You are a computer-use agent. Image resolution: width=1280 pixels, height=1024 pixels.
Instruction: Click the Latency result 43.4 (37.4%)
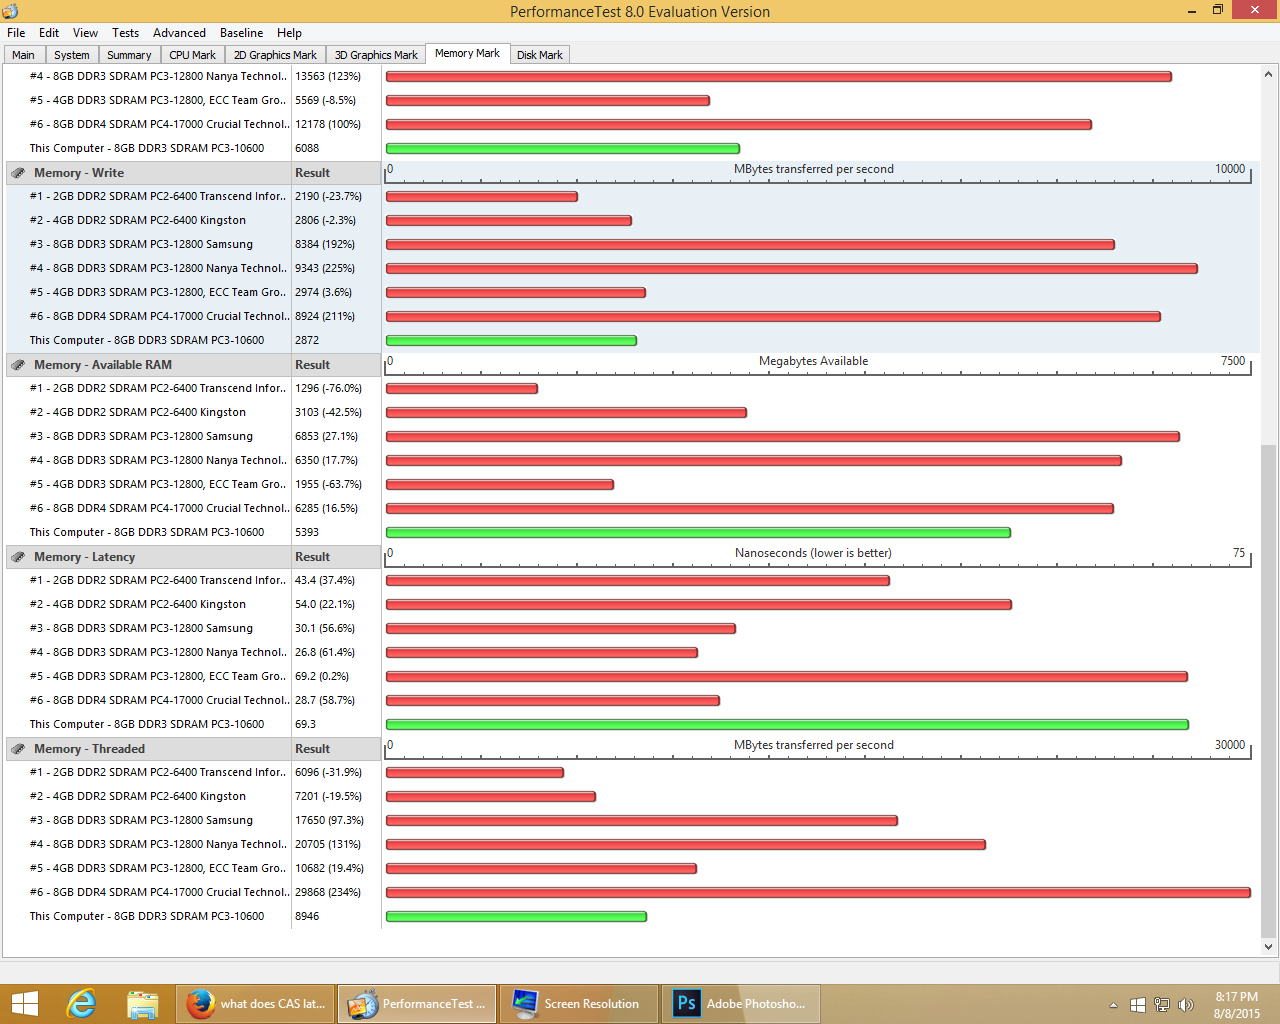[x=324, y=581]
